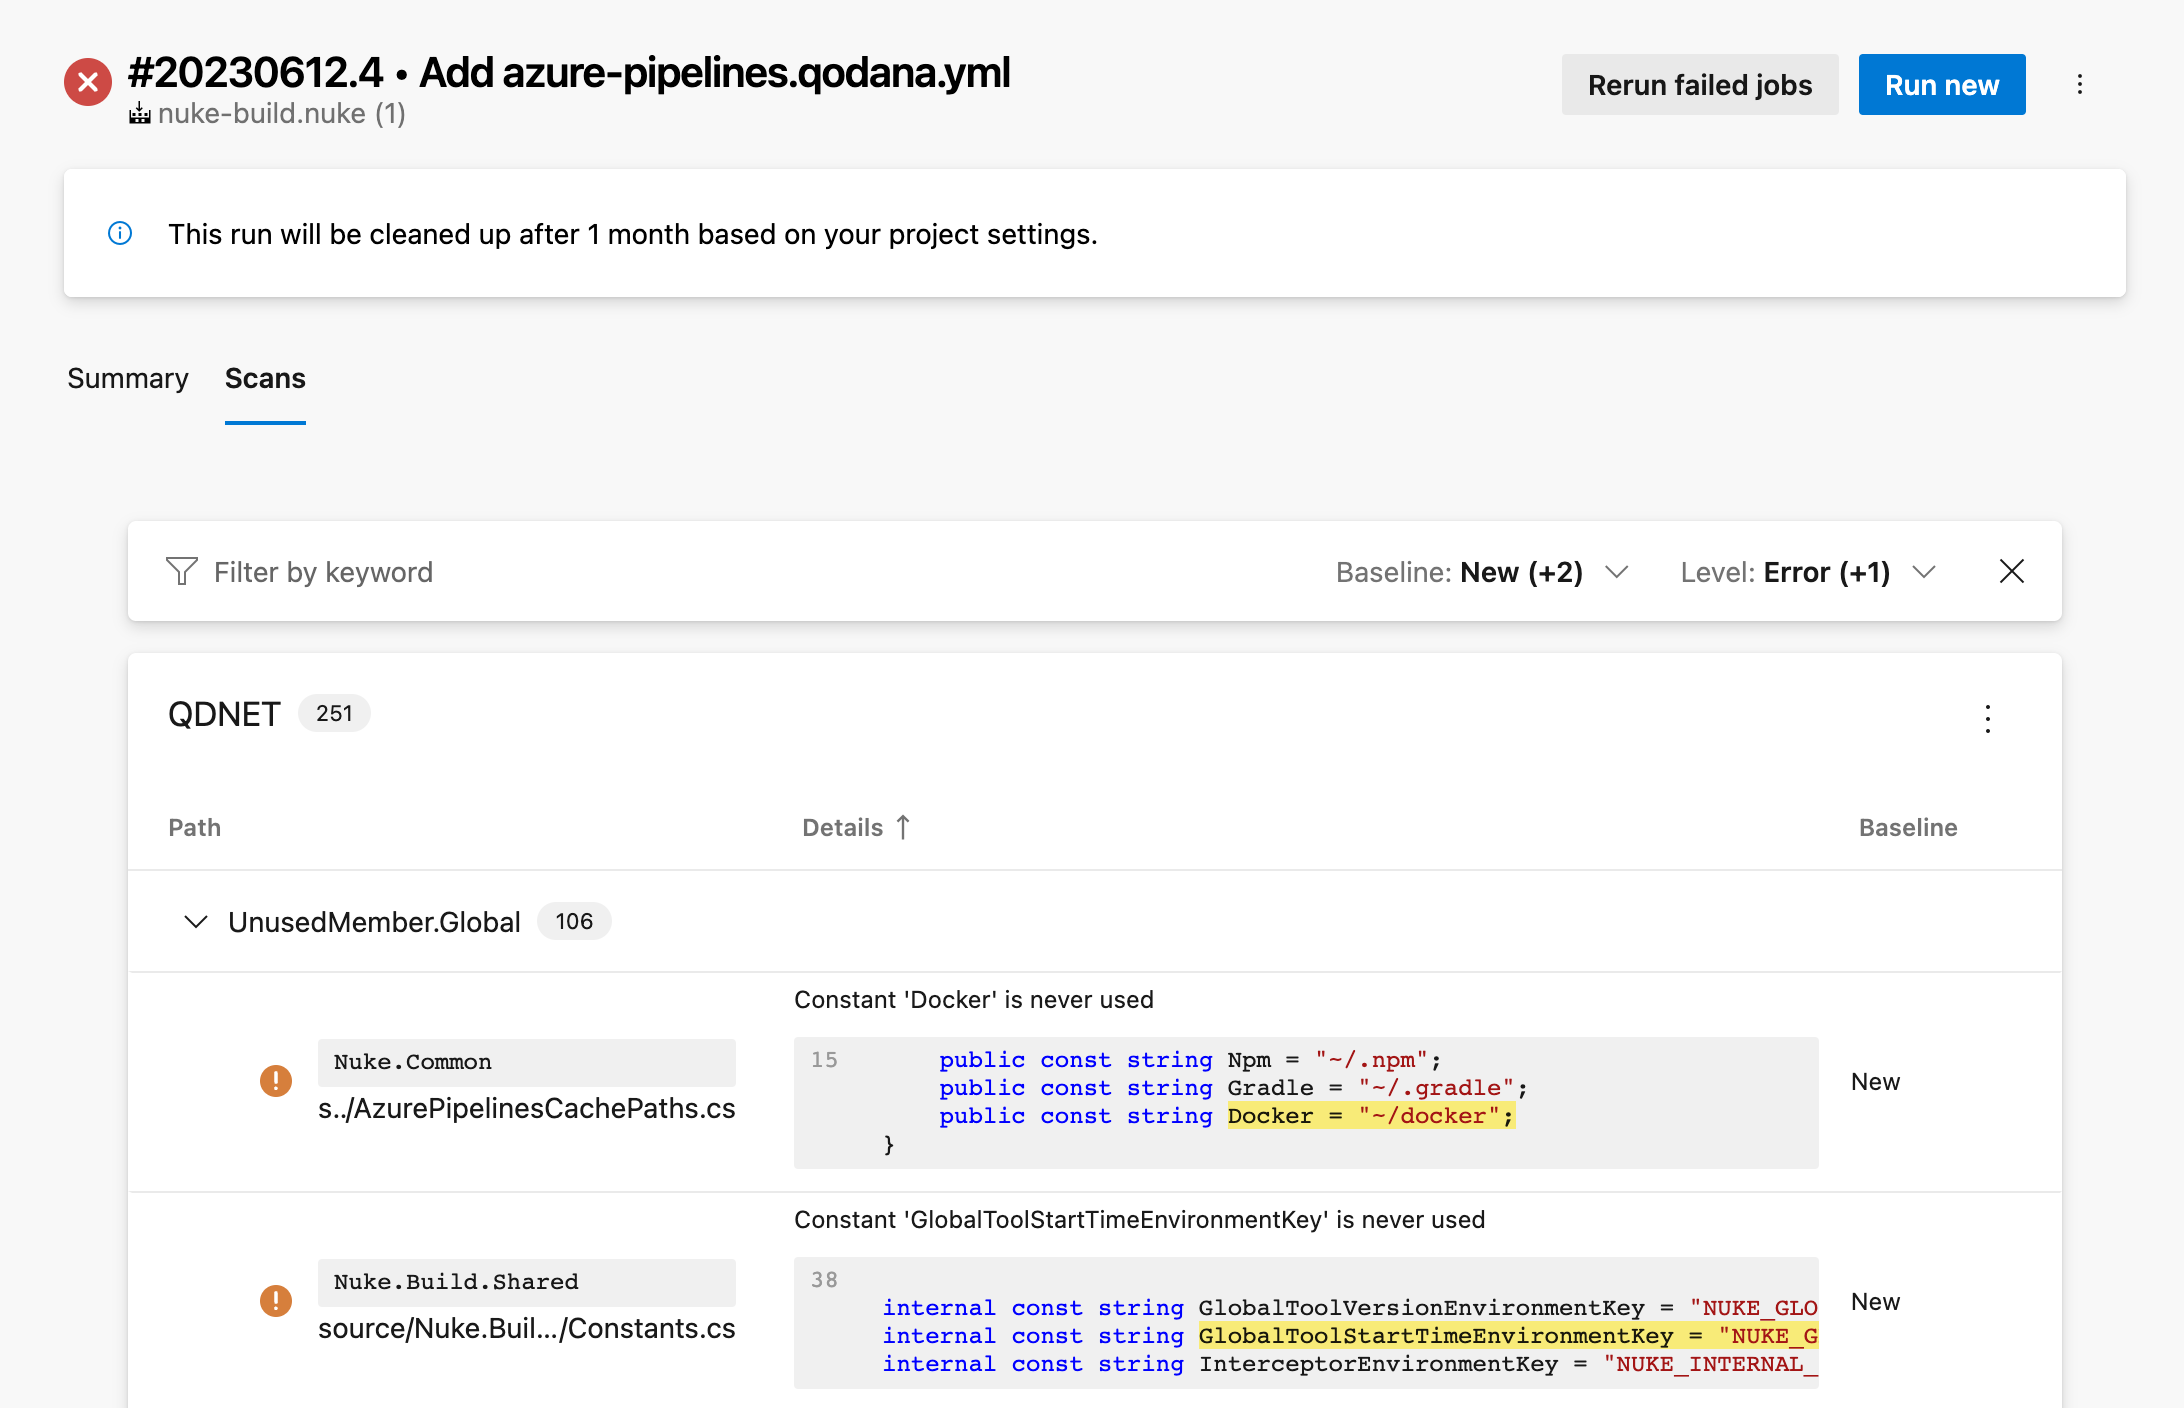Click the Run new button

pos(1940,84)
